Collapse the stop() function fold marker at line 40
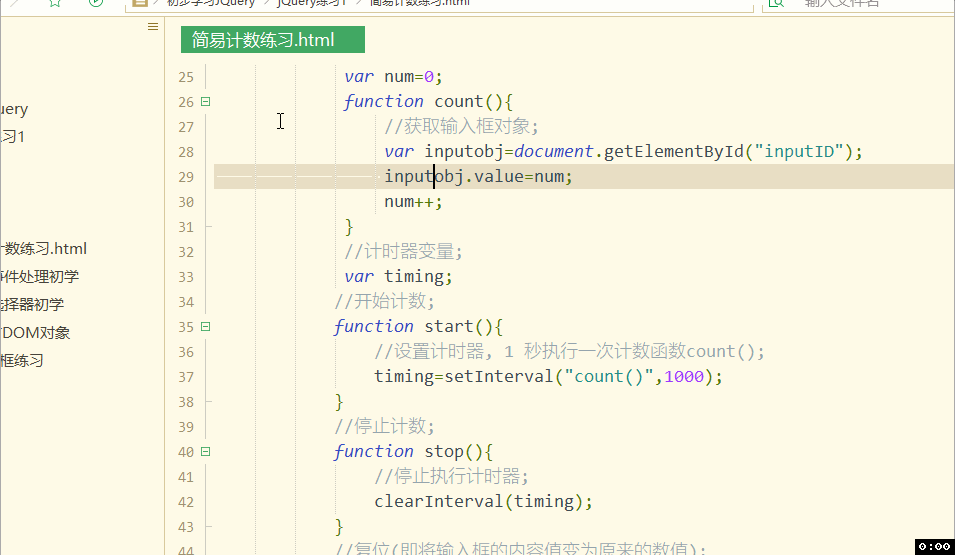This screenshot has width=955, height=555. [206, 451]
